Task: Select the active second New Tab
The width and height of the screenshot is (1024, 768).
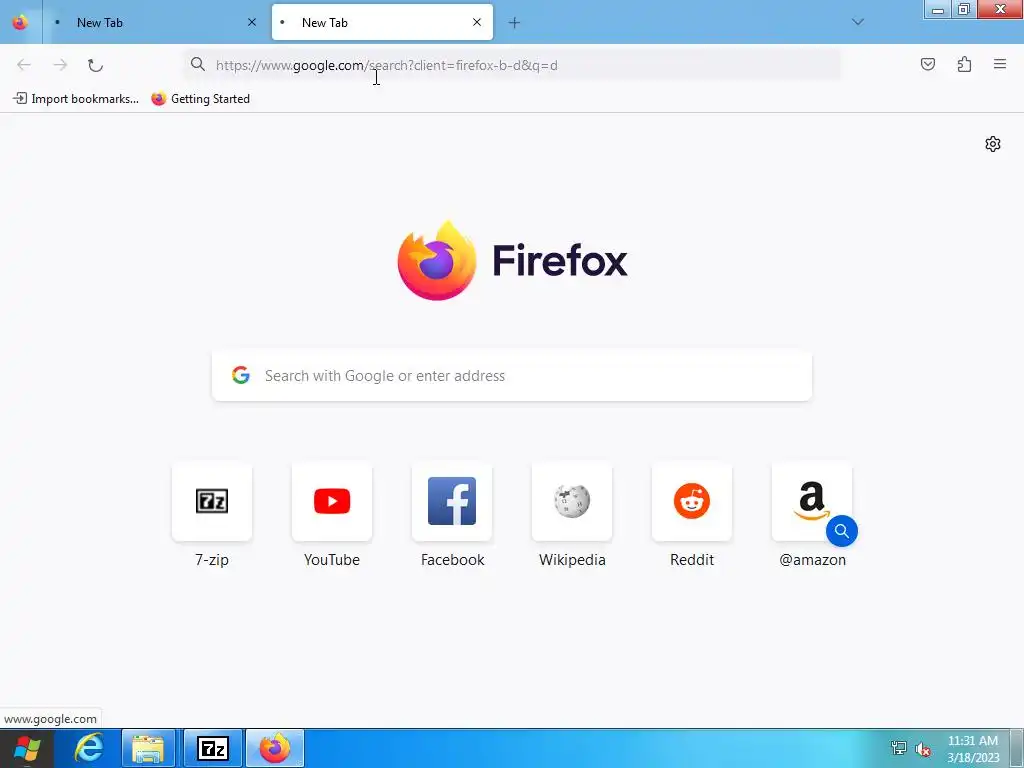Action: [x=382, y=22]
